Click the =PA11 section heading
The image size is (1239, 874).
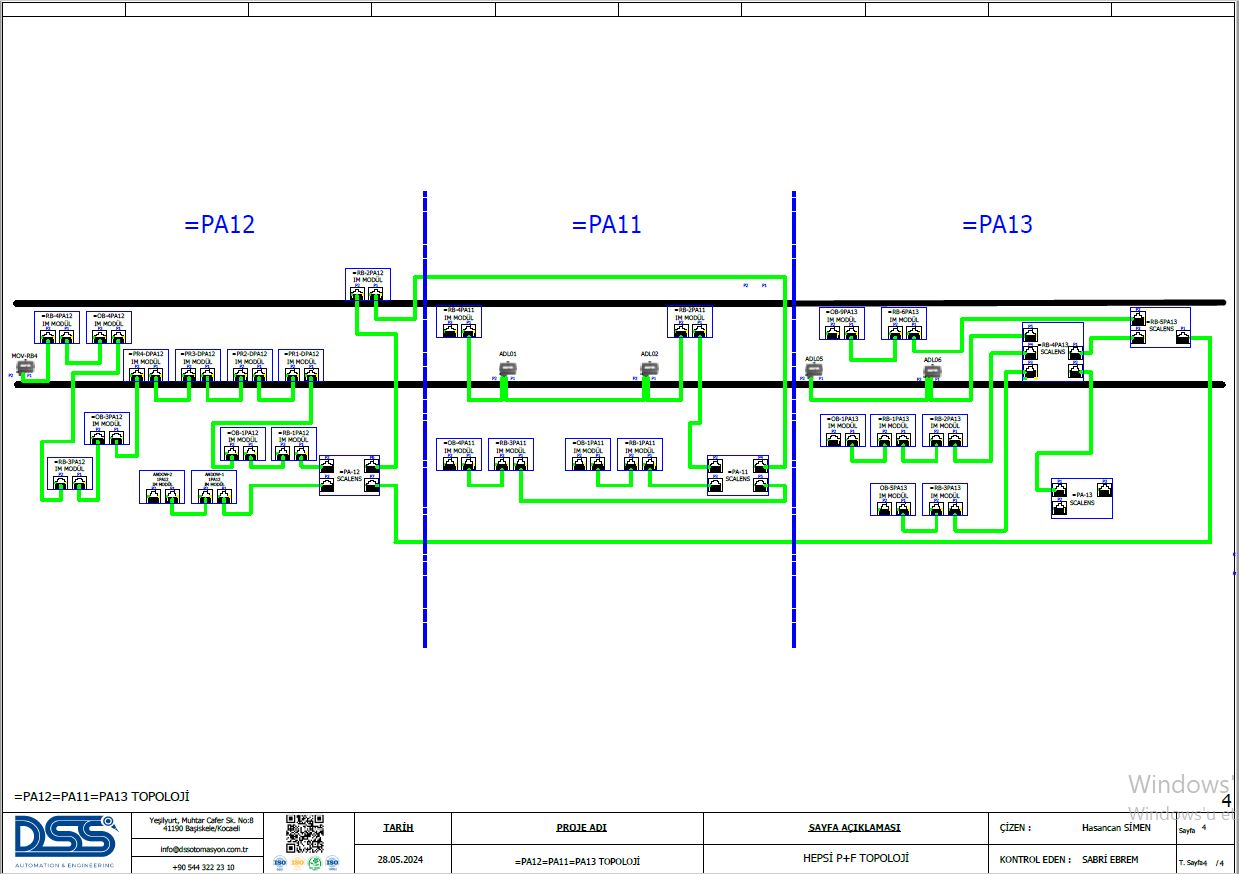coord(606,225)
